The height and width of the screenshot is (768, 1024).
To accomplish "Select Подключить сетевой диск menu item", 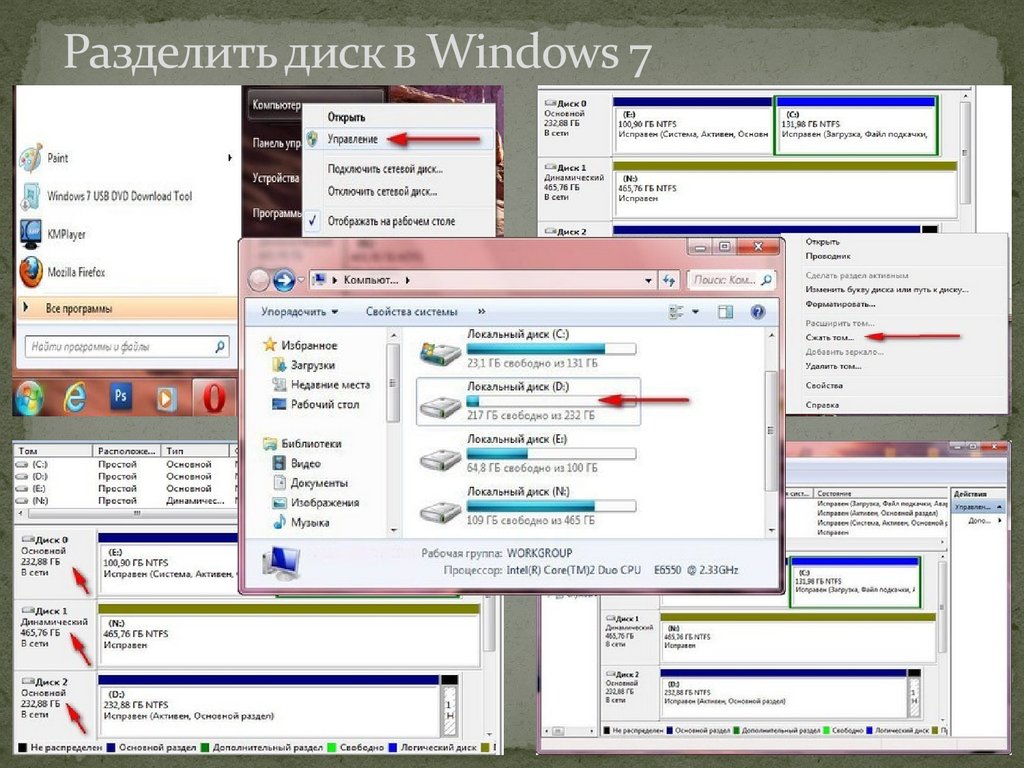I will point(385,168).
